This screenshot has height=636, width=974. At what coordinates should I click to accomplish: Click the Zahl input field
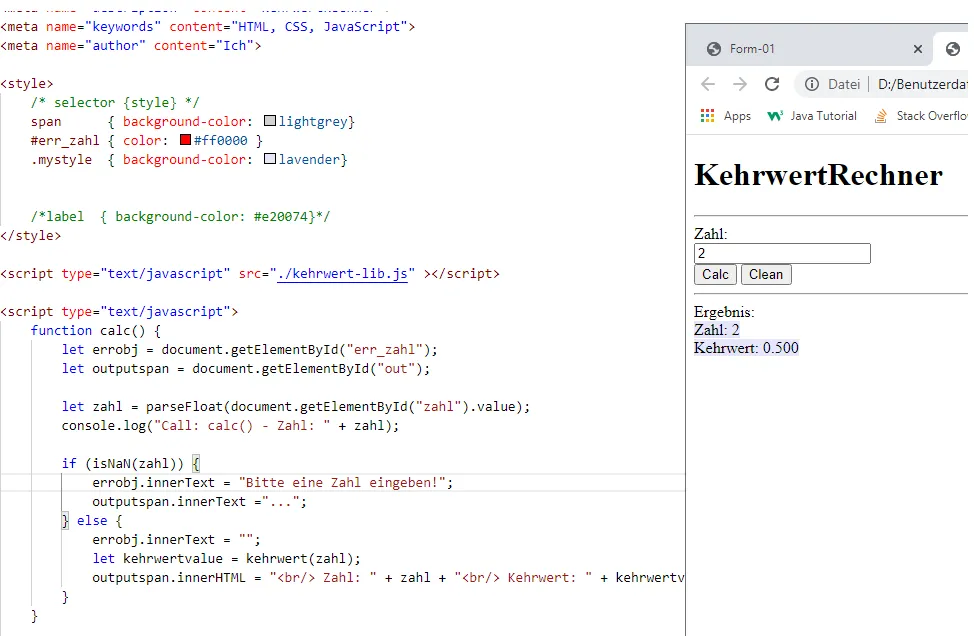point(782,253)
